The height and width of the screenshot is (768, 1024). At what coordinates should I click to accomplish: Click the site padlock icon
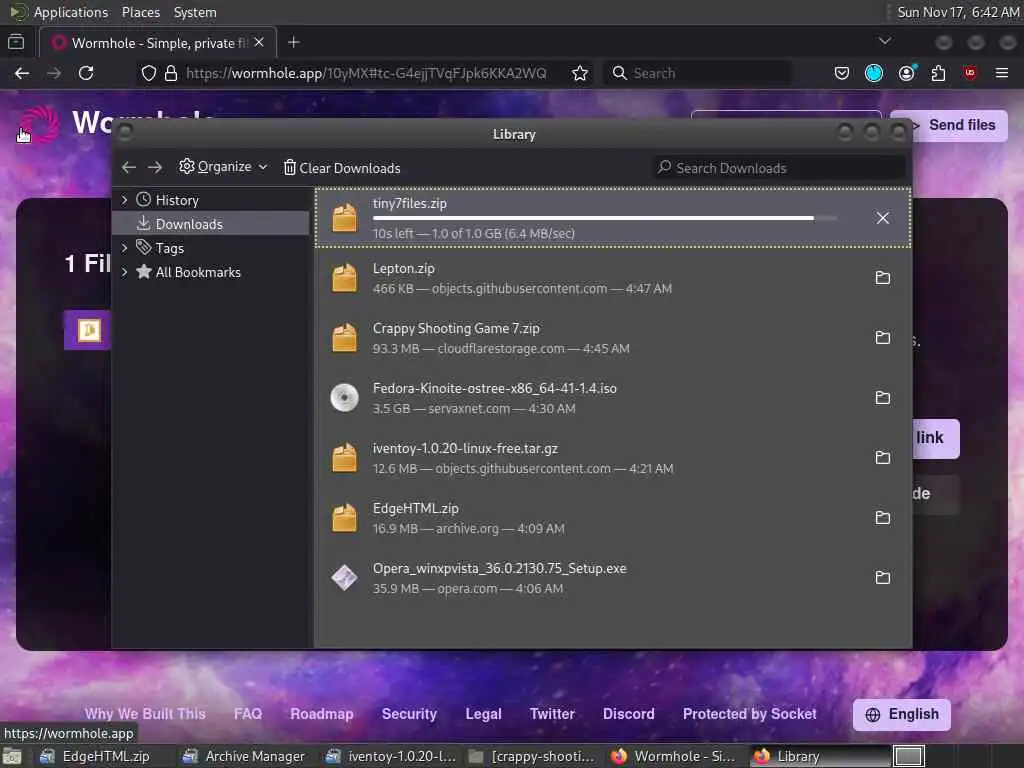(171, 73)
